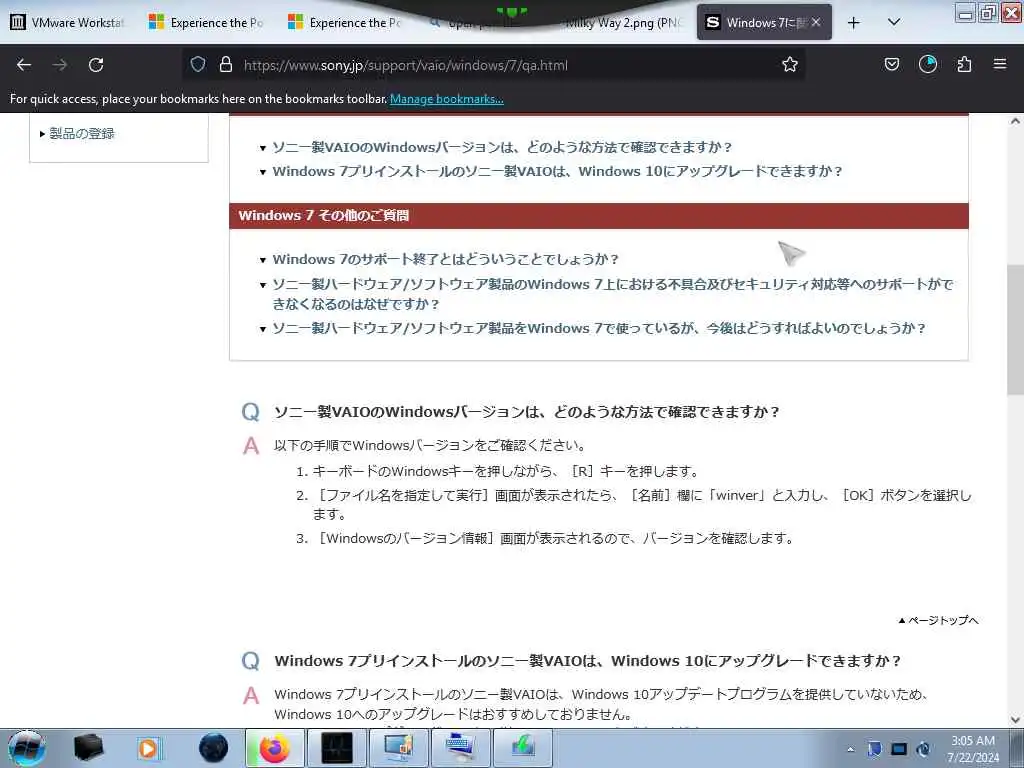
Task: Click the forward navigation arrow
Action: pos(59,65)
